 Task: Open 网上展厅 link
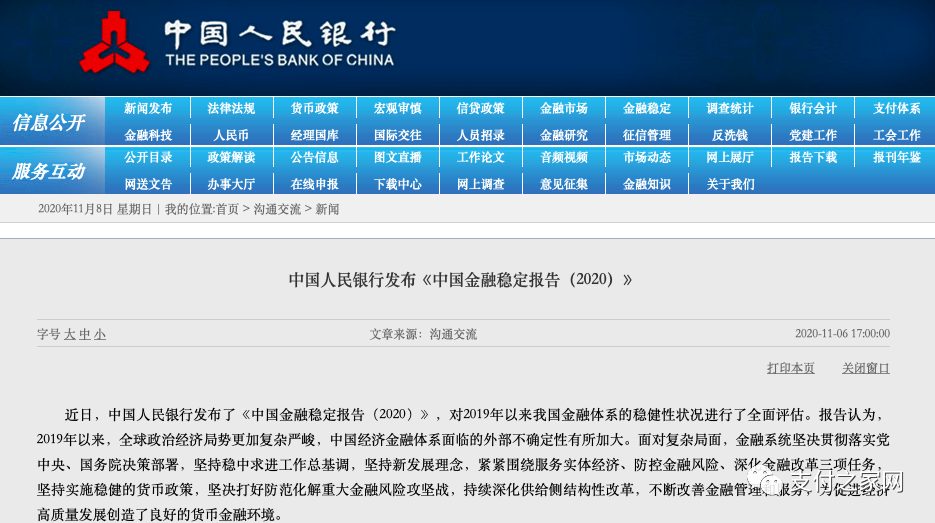click(x=730, y=157)
